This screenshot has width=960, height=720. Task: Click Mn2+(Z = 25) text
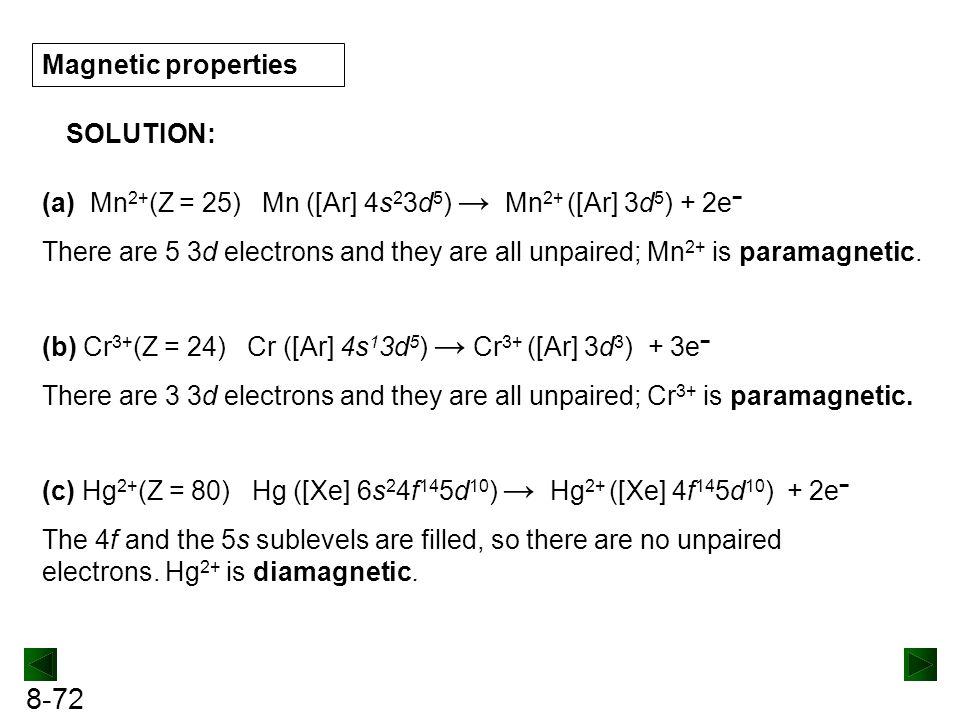pyautogui.click(x=165, y=203)
